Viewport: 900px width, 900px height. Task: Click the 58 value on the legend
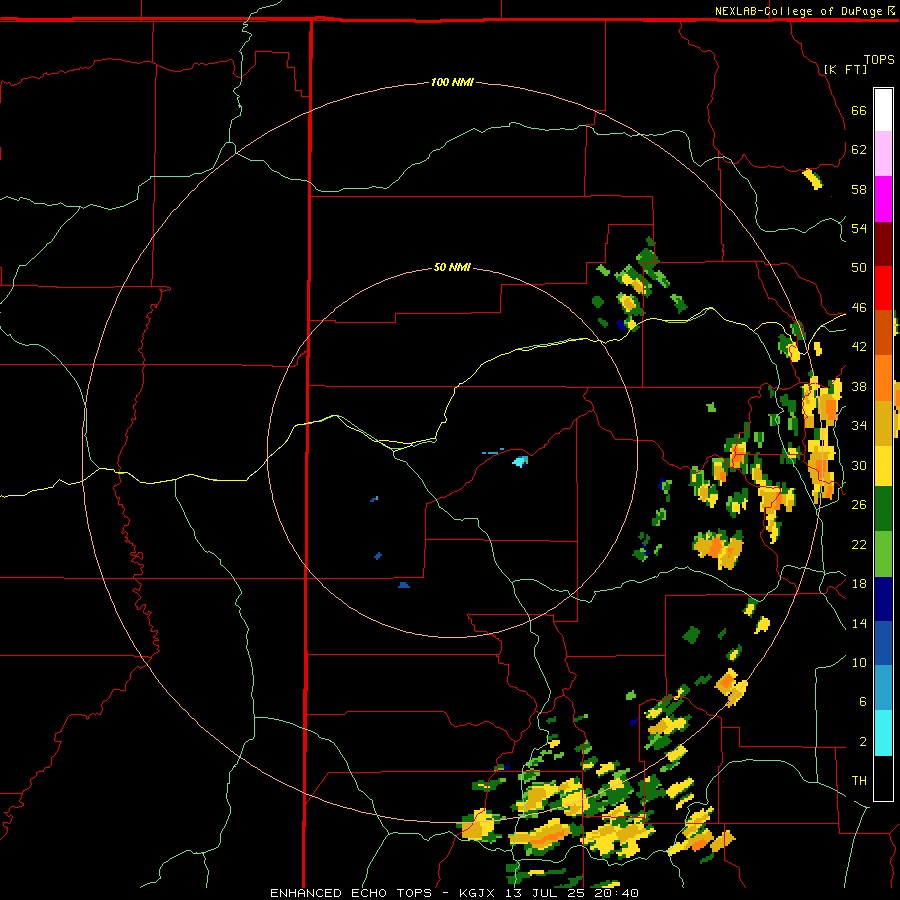coord(859,189)
